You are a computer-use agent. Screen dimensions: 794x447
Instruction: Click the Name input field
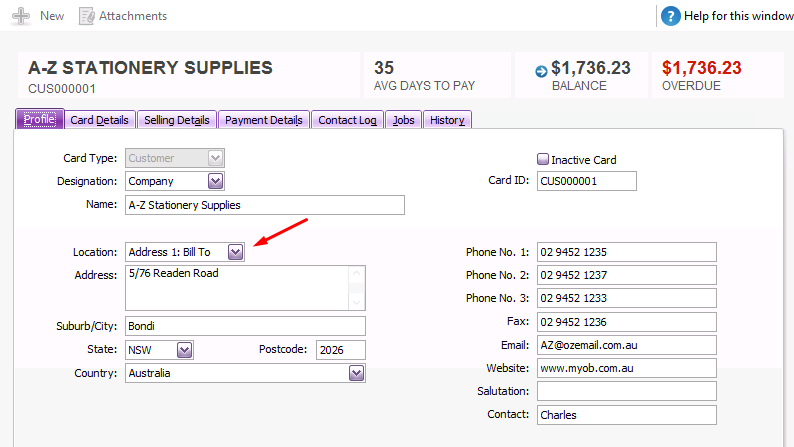265,205
